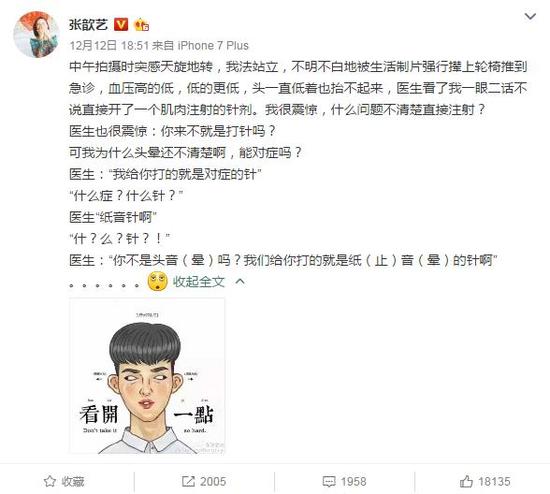550x494 pixels.
Task: Click the membership crown badge icon
Action: pos(142,25)
